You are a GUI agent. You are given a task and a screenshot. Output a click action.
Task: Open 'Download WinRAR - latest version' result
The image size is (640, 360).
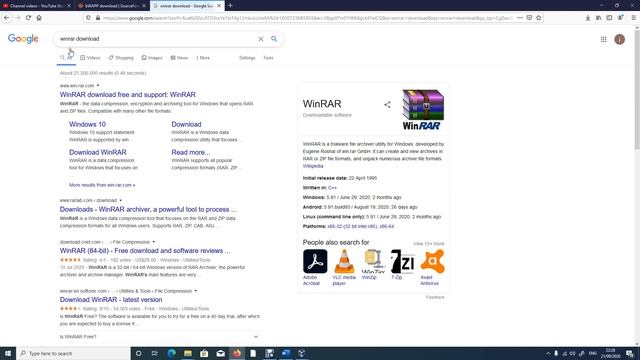click(x=111, y=300)
